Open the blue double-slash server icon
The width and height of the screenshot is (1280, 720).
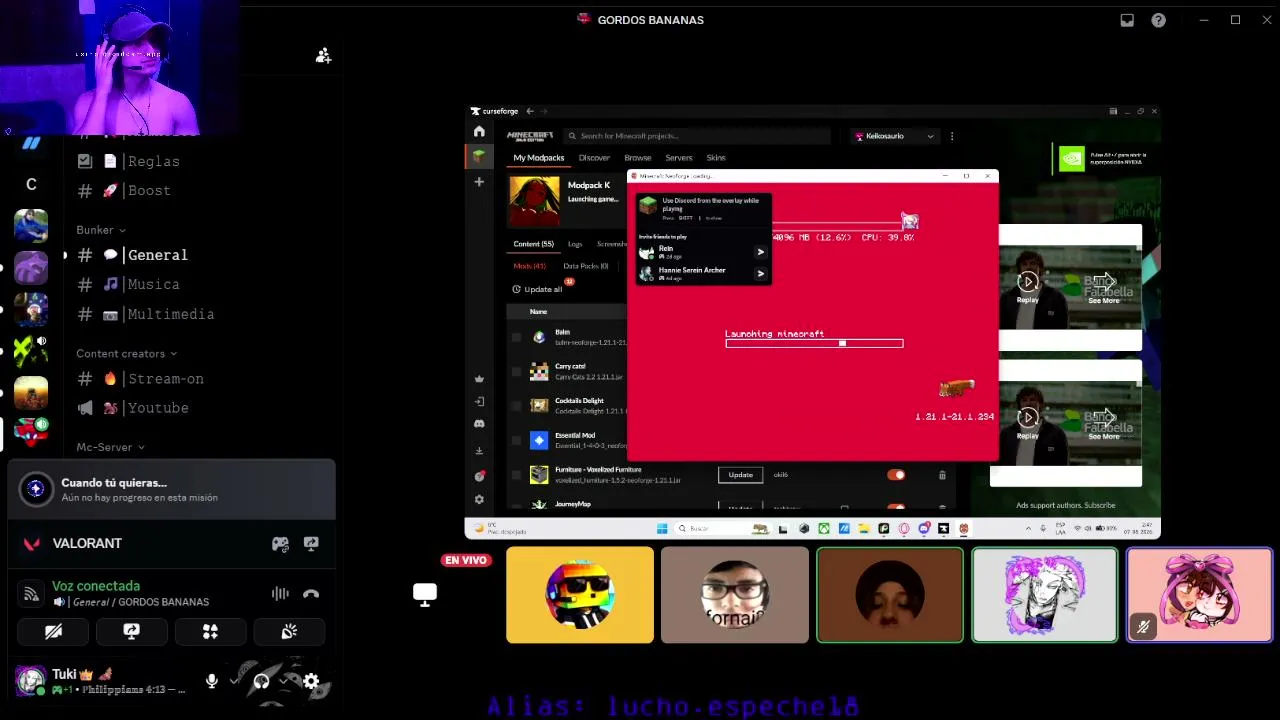31,143
